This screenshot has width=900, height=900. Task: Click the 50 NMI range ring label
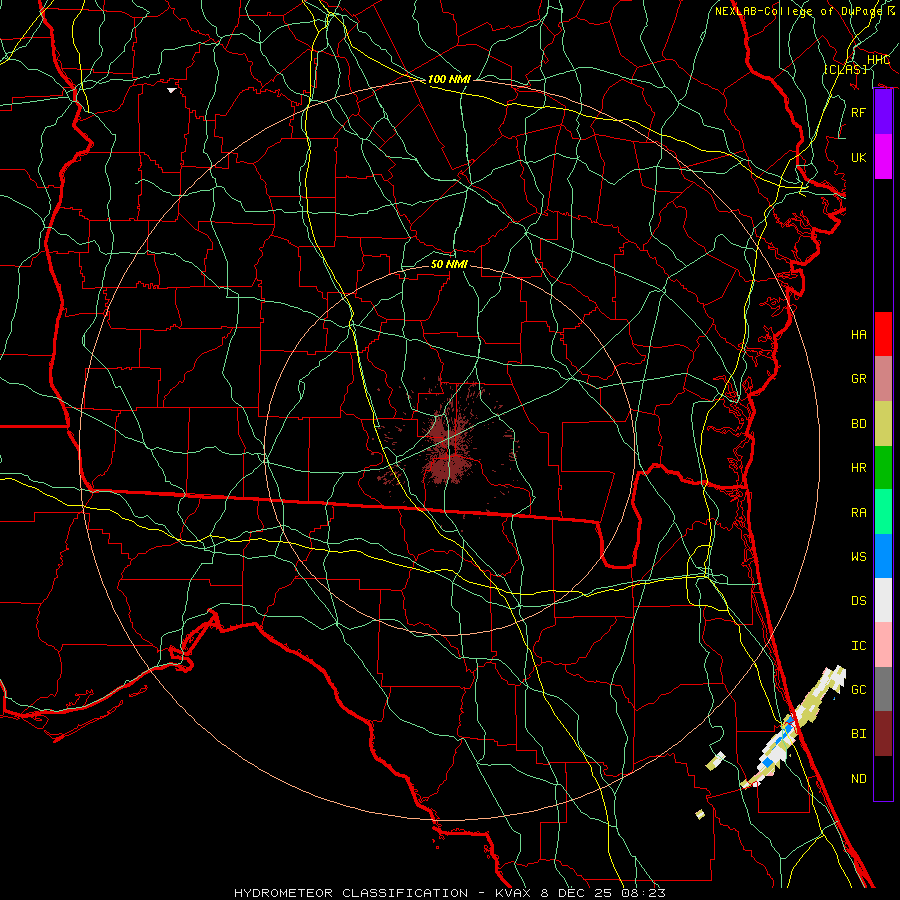(449, 264)
